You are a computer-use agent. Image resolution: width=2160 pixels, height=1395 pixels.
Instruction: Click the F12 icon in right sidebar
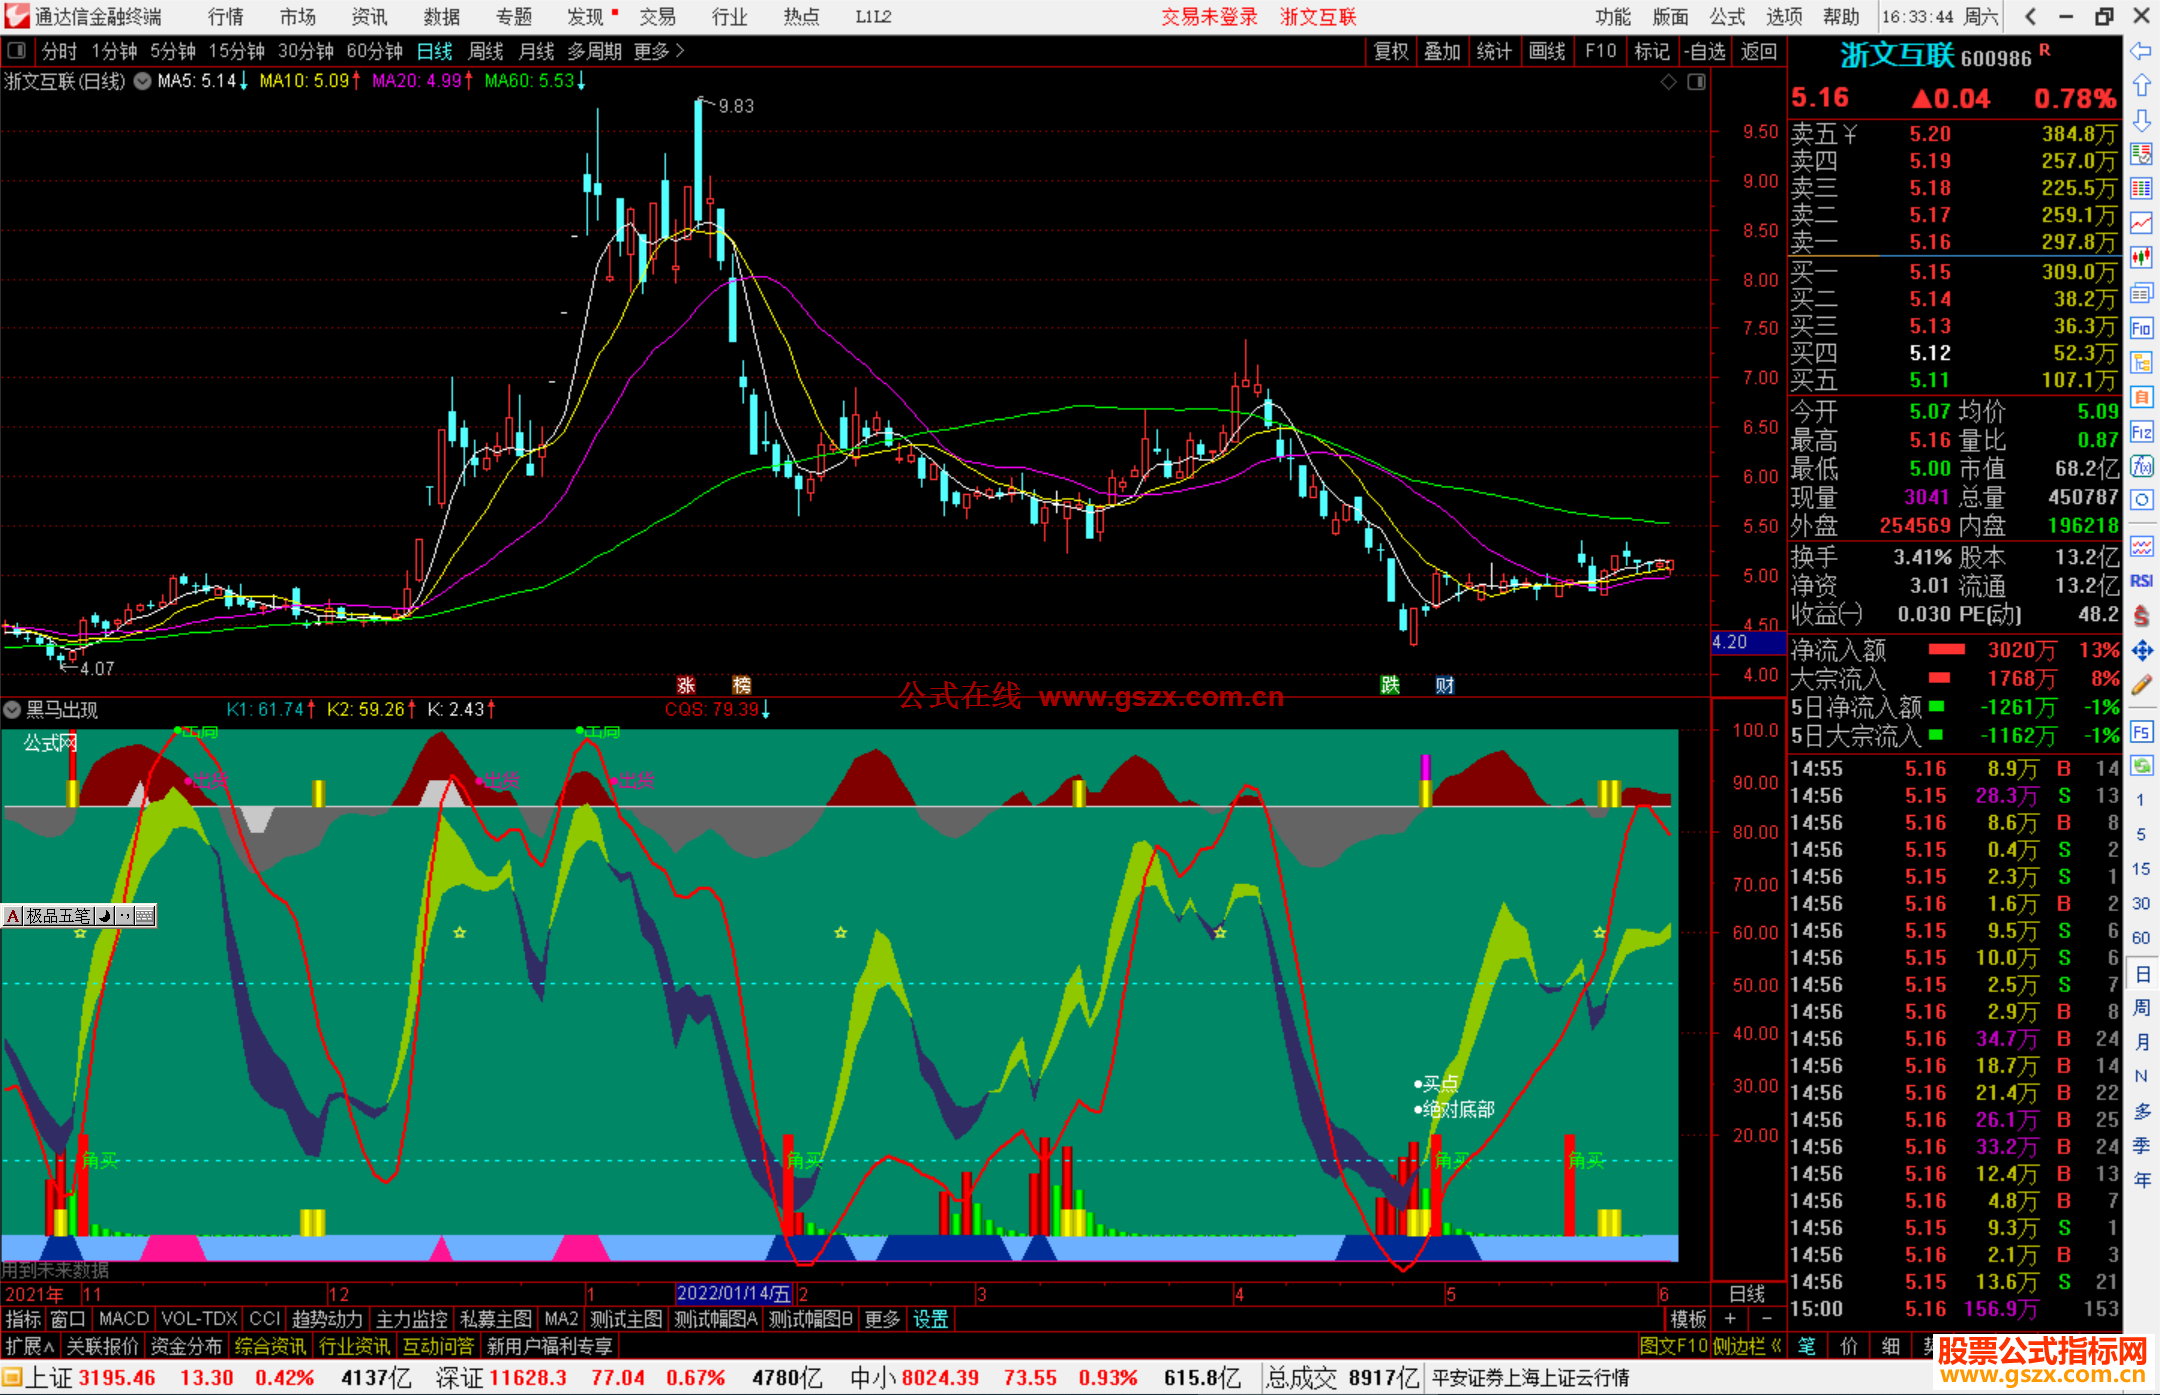pyautogui.click(x=2141, y=432)
